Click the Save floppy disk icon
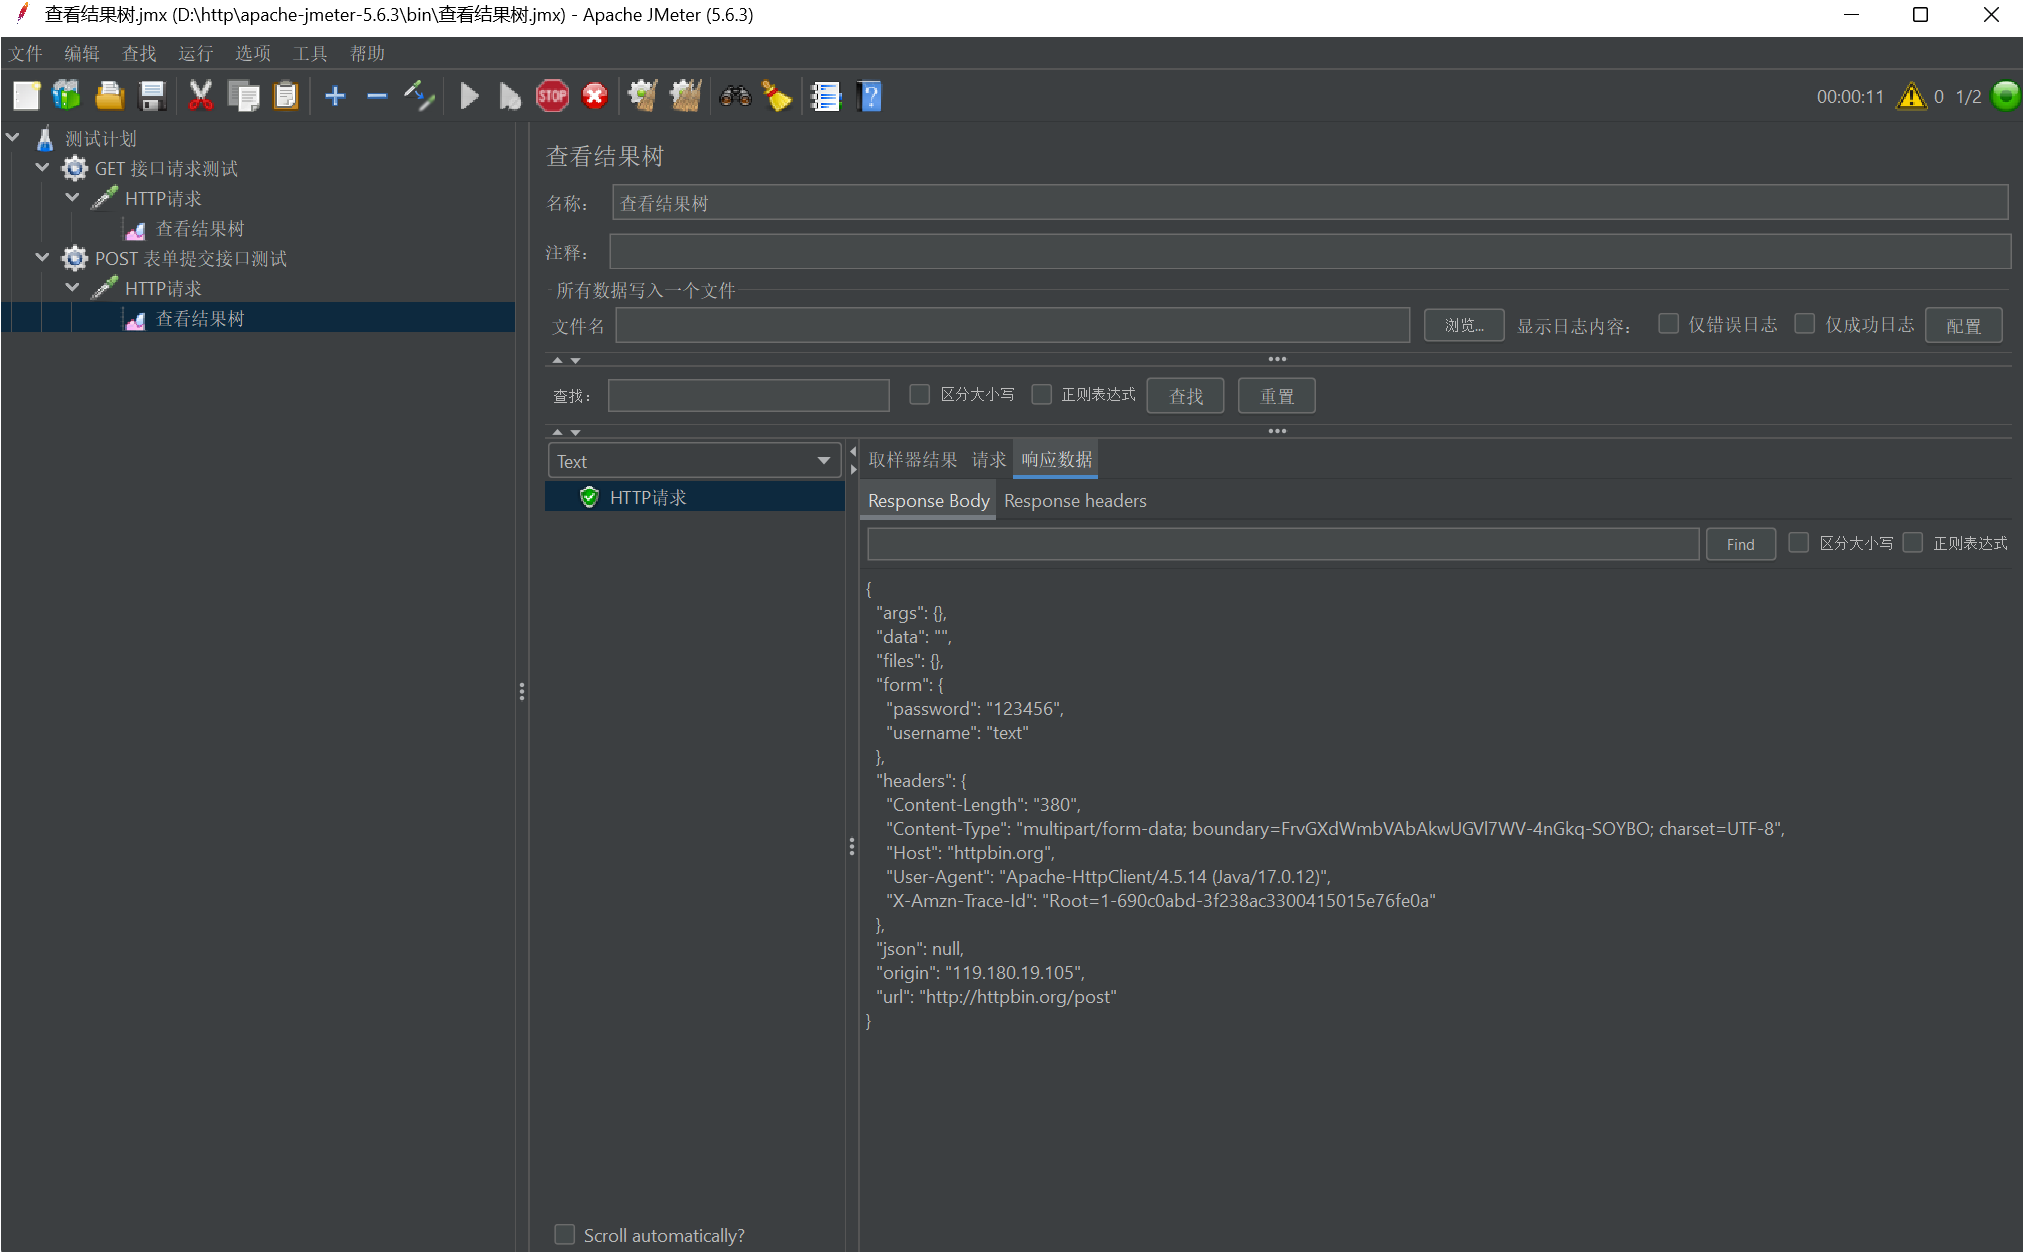Viewport: 2023px width, 1252px height. point(152,96)
